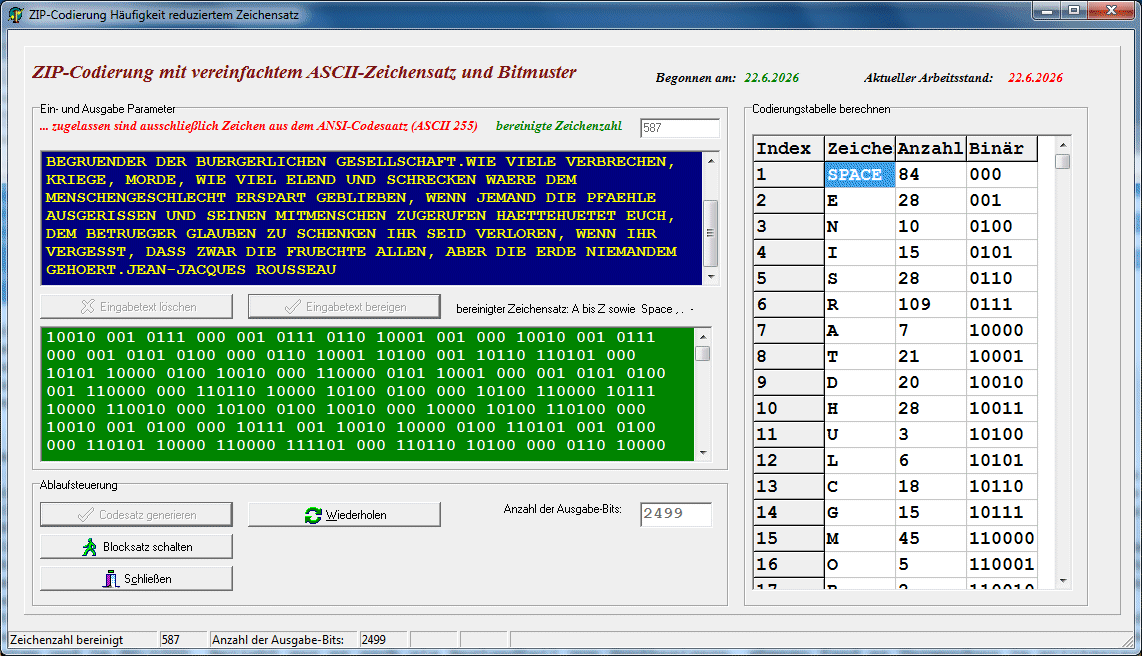Click binary code 110001 for letter O
Viewport: 1142px width, 656px height.
pos(1001,564)
